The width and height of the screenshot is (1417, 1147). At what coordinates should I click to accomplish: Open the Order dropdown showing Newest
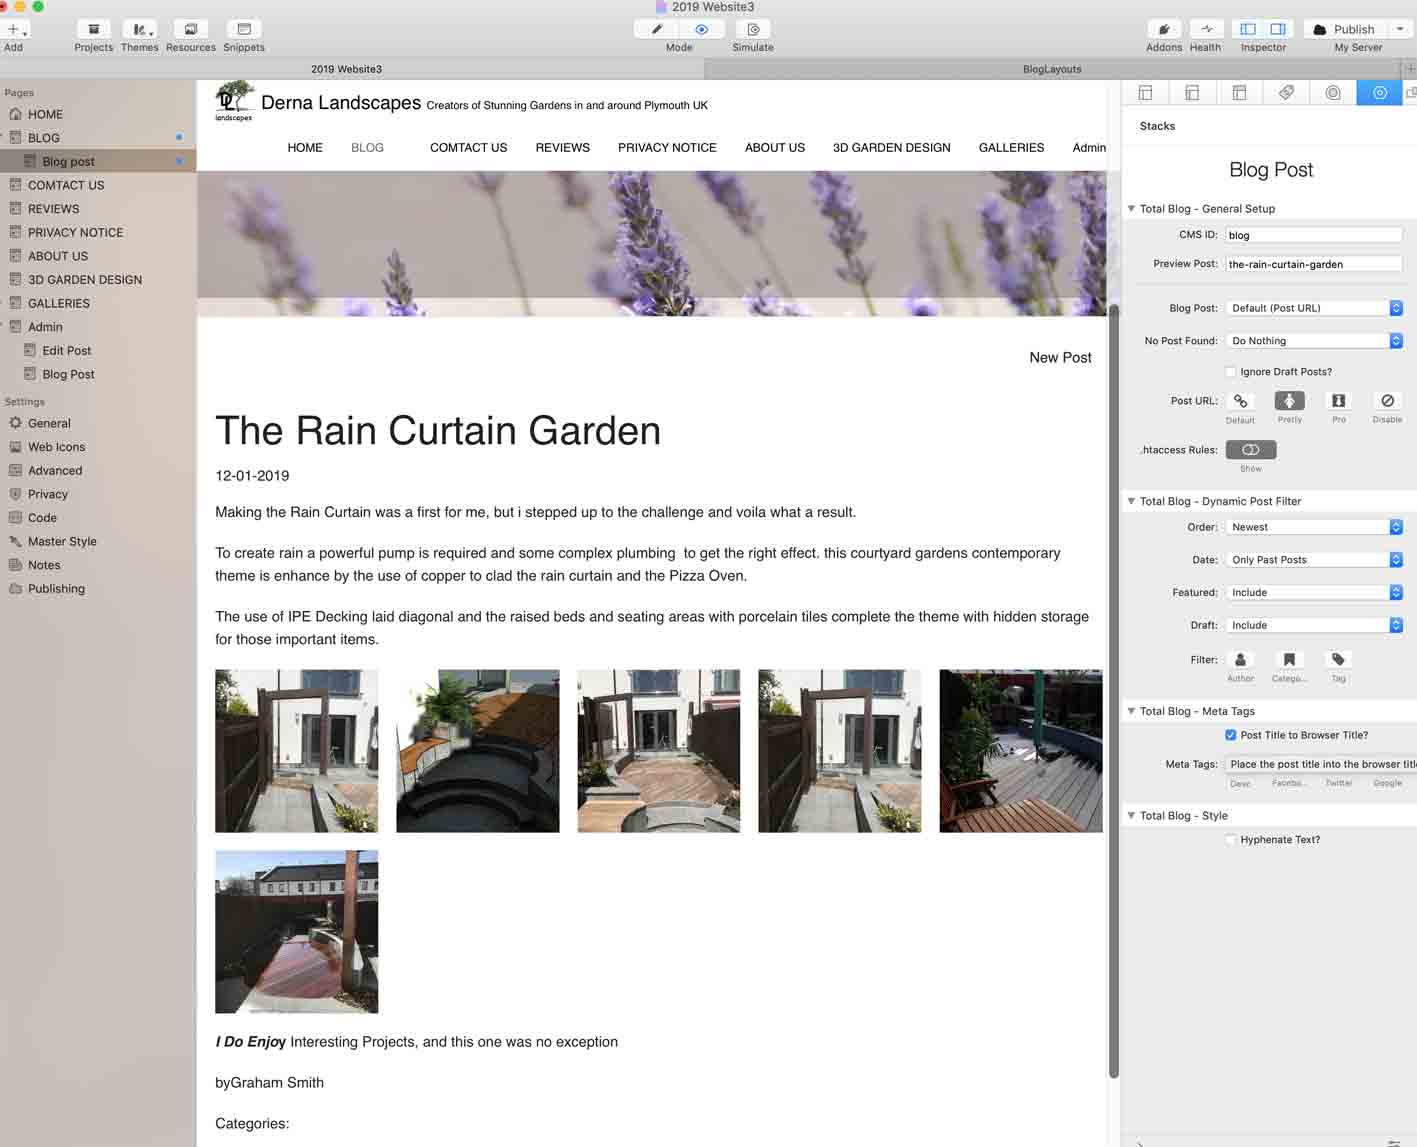click(1314, 527)
